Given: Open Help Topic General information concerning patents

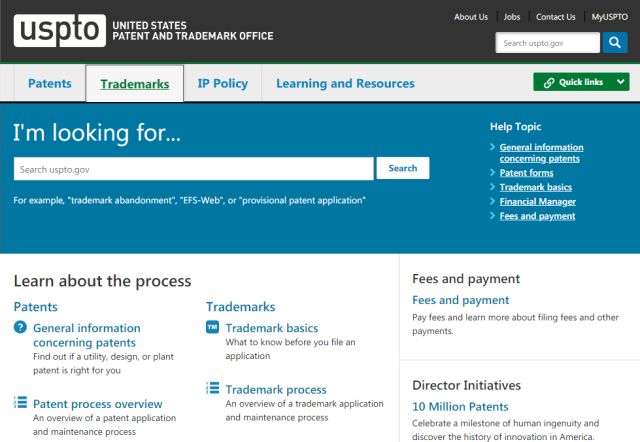Looking at the screenshot, I should pos(541,153).
